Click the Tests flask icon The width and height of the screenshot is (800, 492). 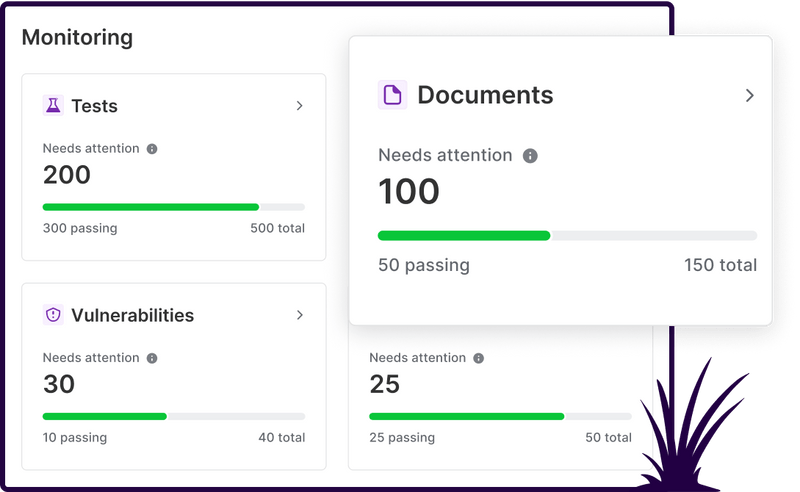click(53, 105)
